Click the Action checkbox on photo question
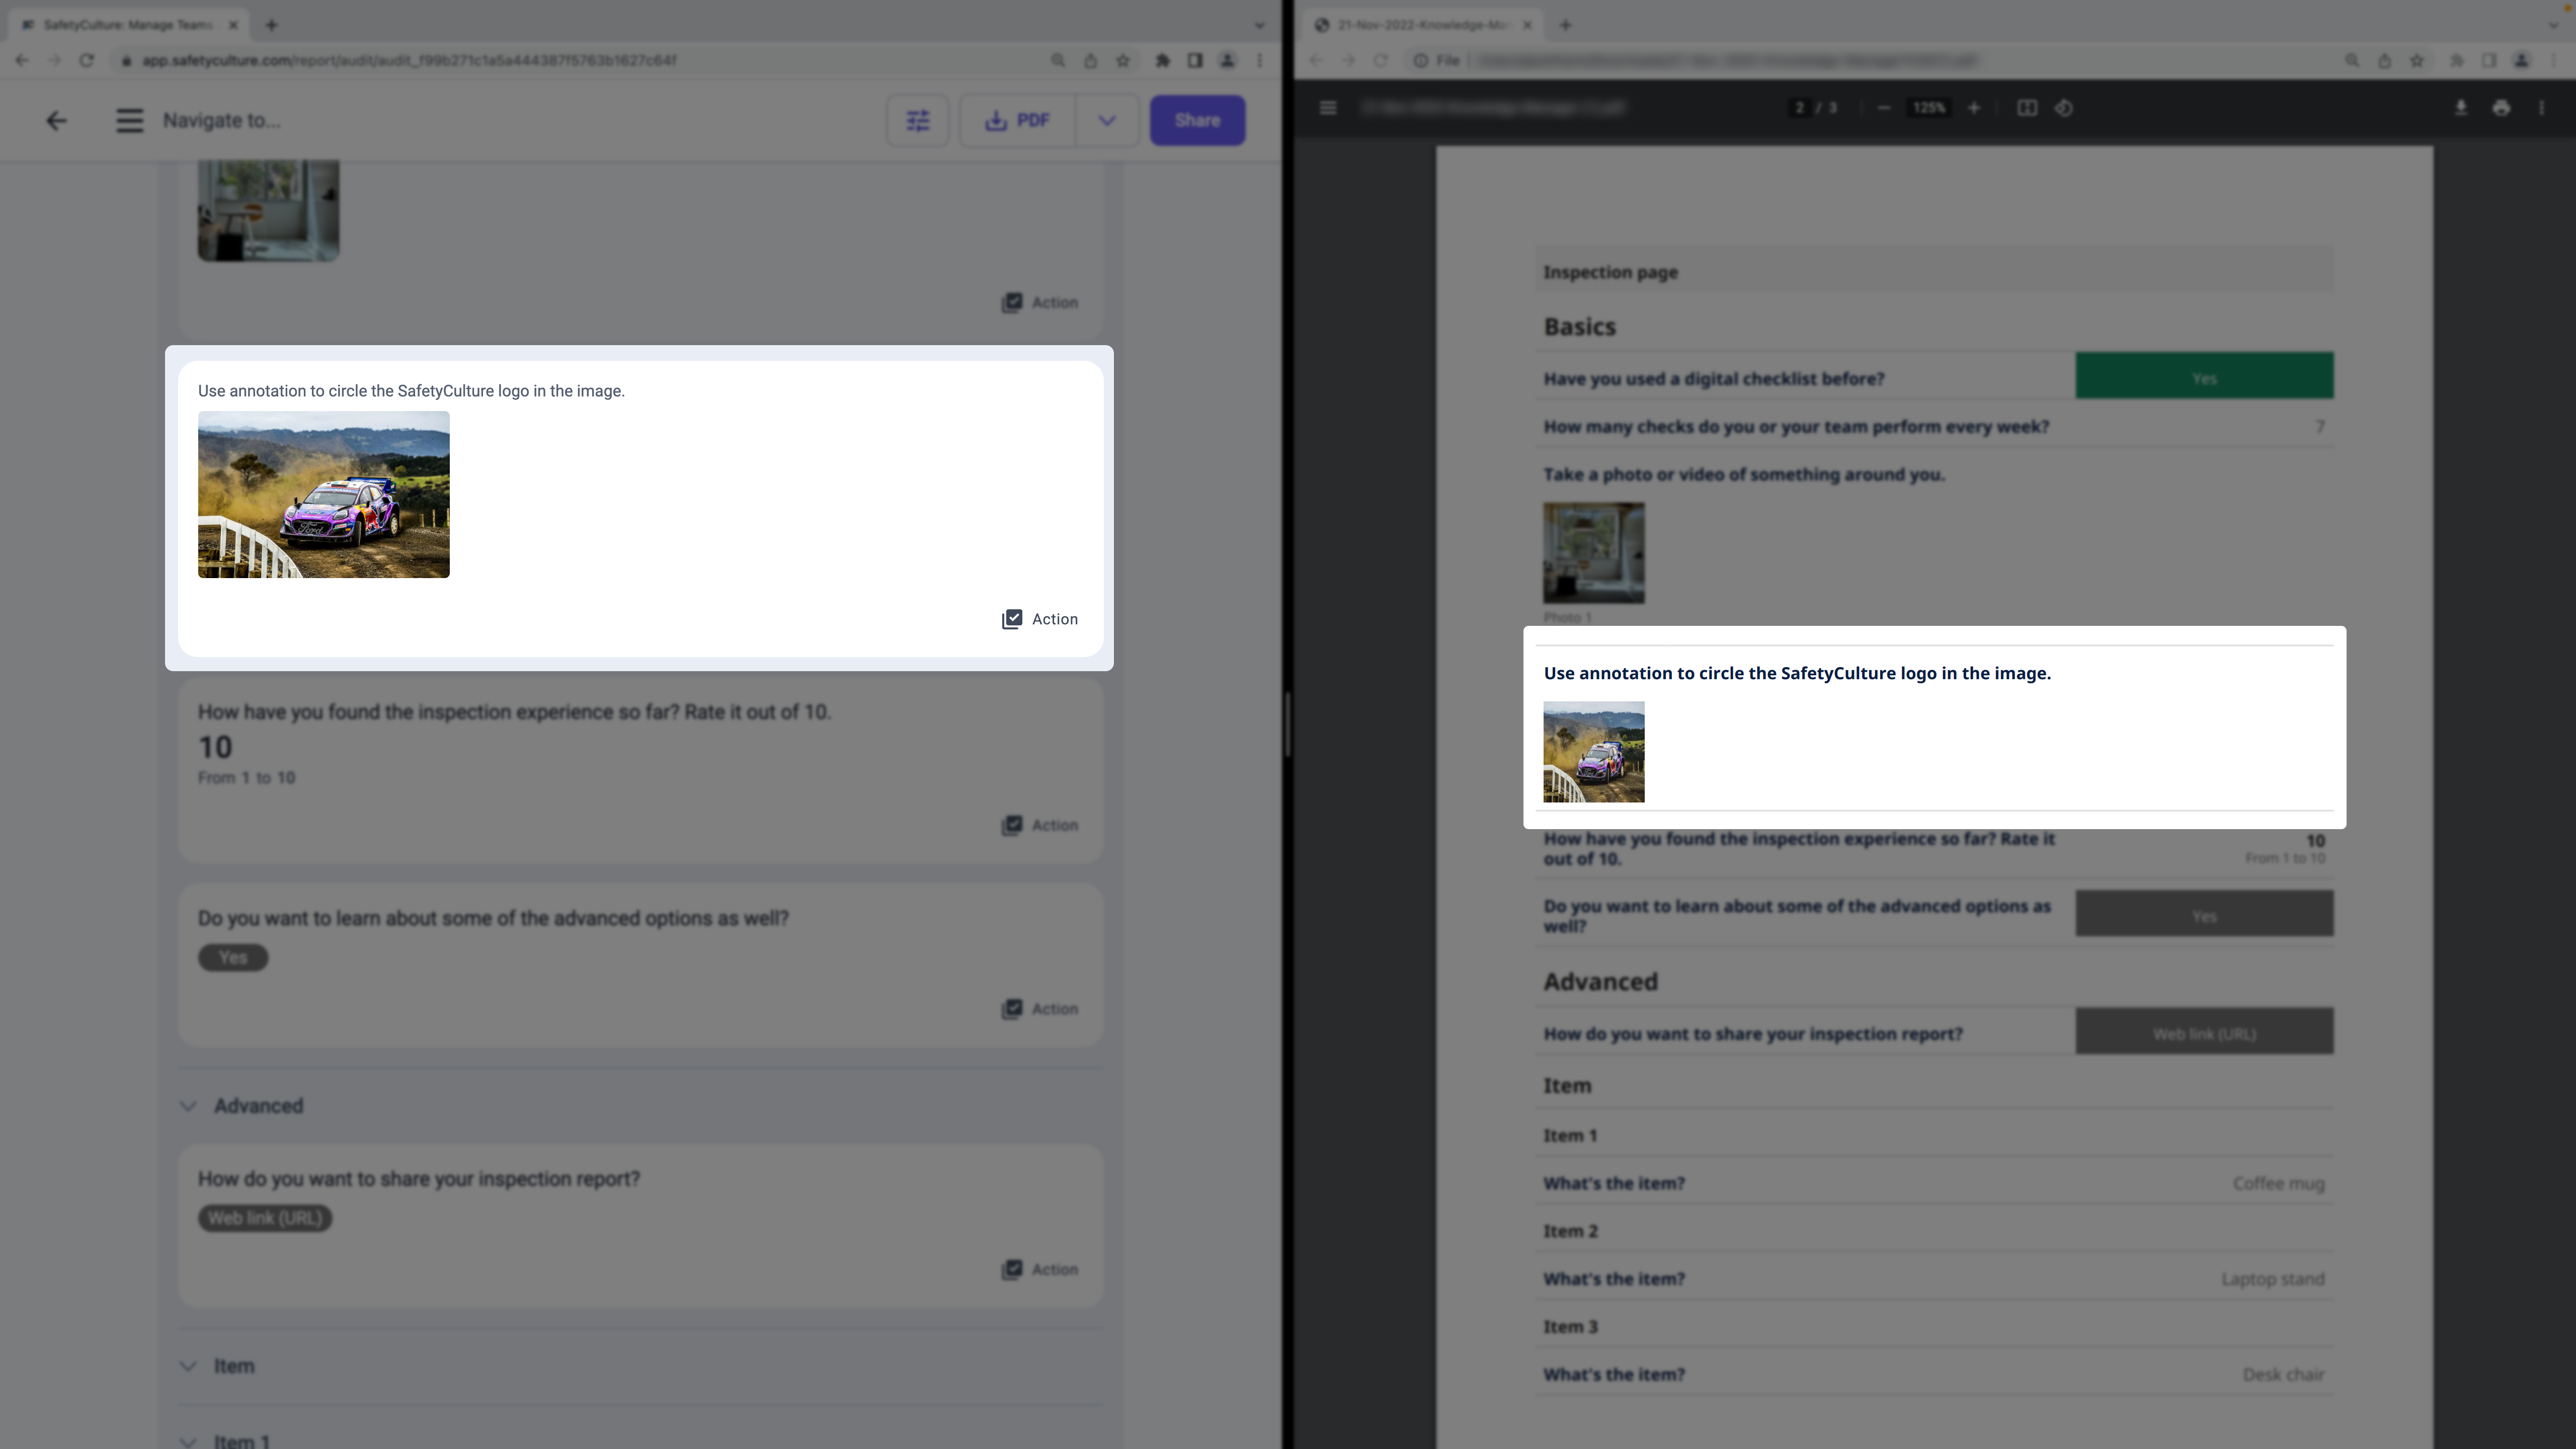The image size is (2576, 1449). point(1010,617)
